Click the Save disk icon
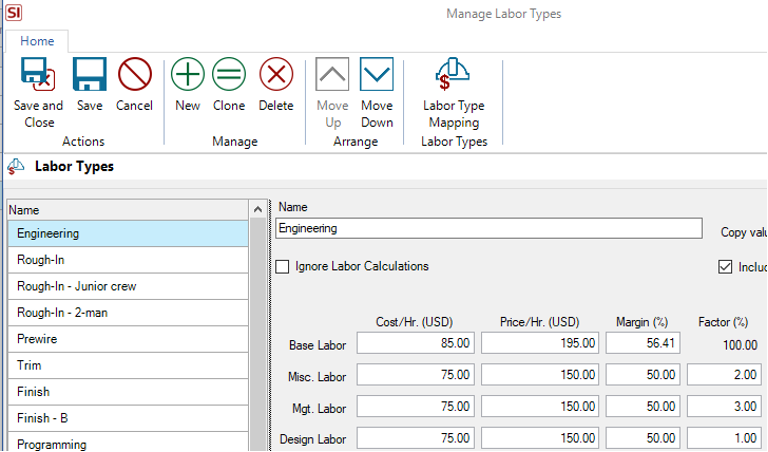 pos(90,74)
